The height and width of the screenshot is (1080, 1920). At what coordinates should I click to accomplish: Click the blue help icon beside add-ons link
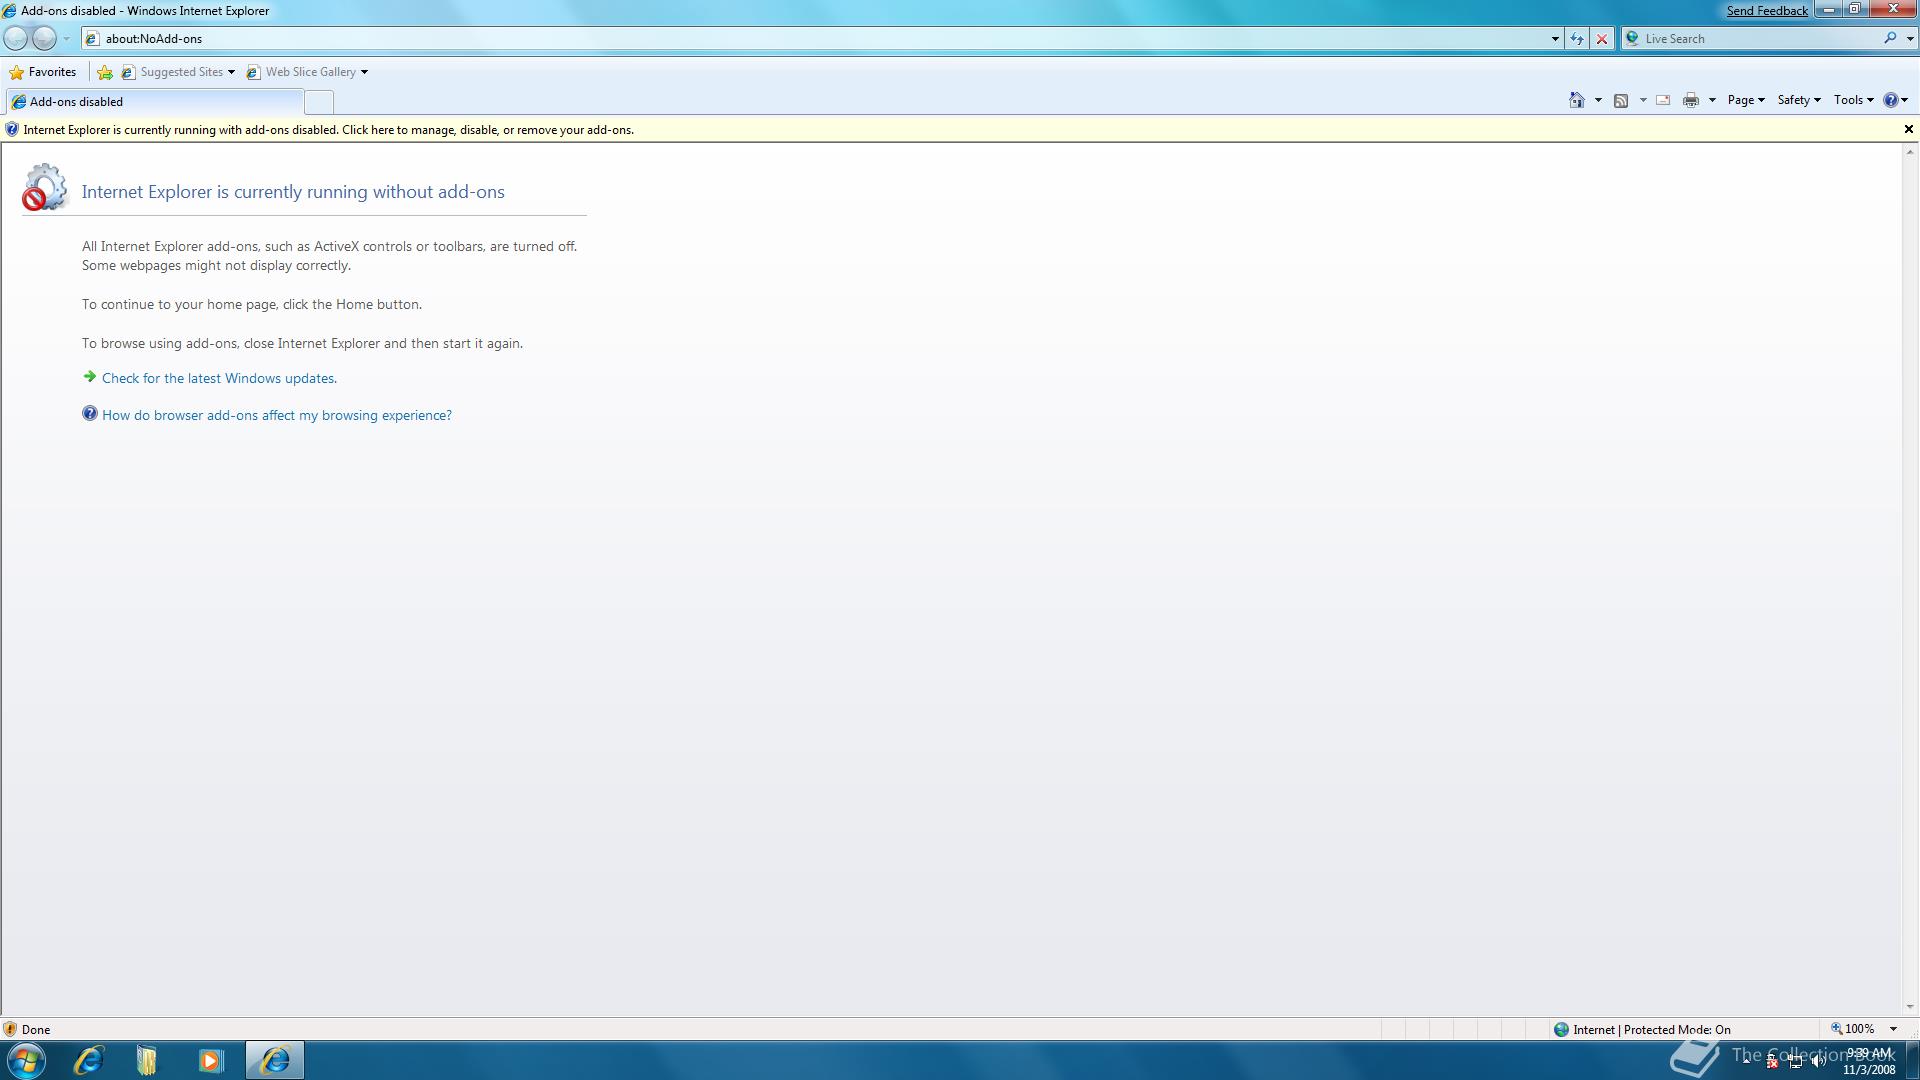click(90, 414)
